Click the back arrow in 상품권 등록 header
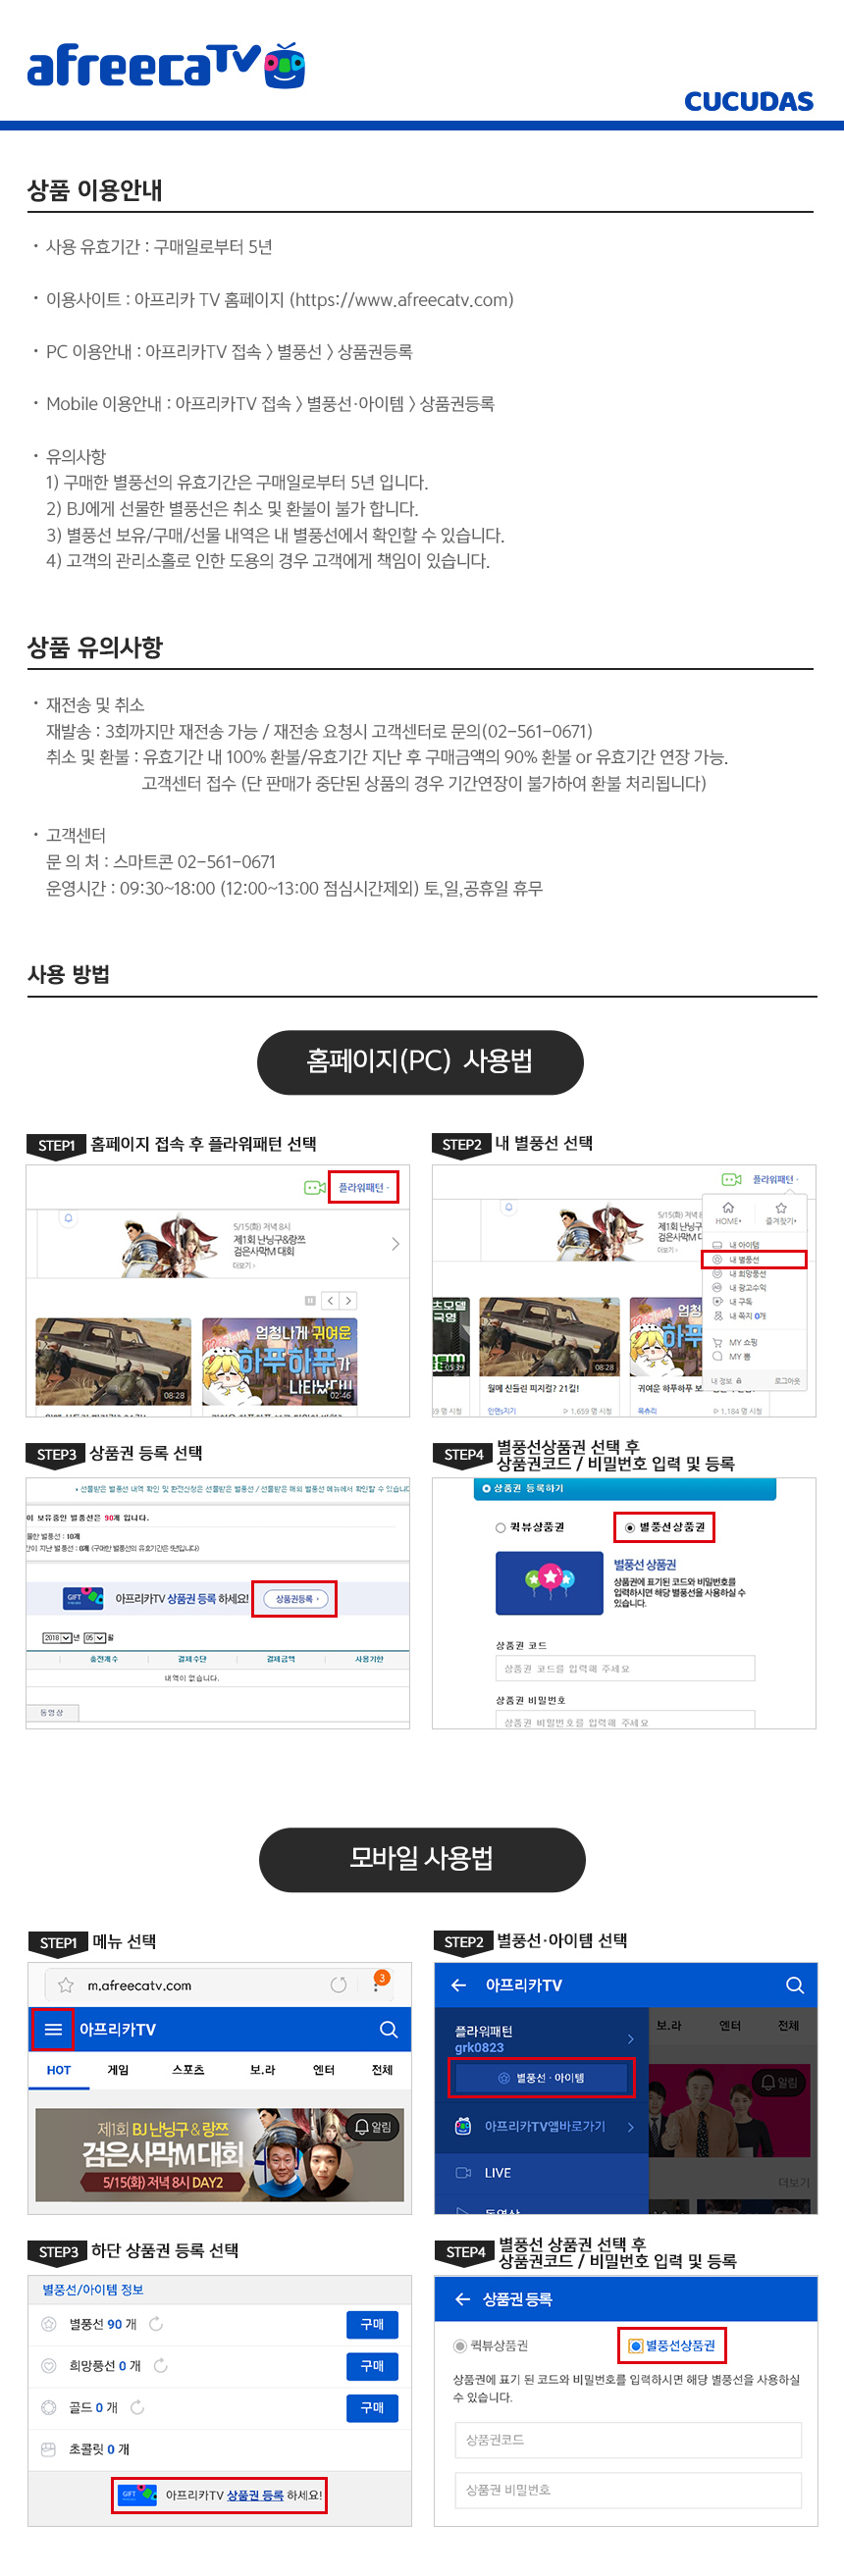This screenshot has height=2576, width=844. click(462, 2299)
